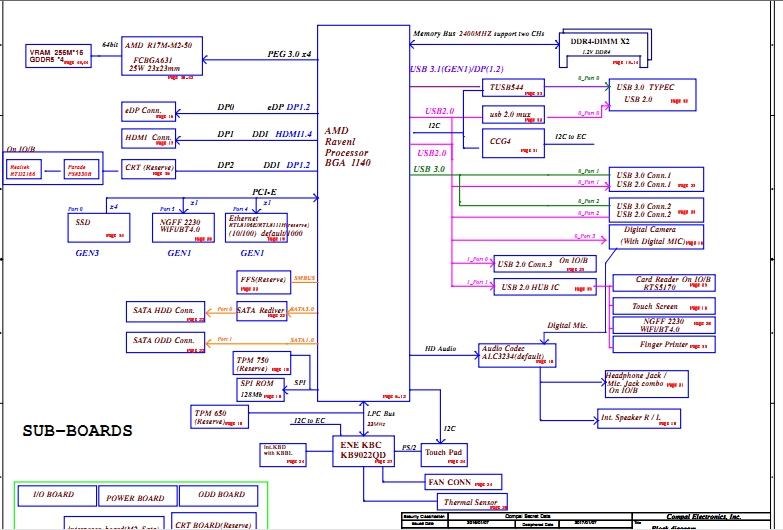Image resolution: width=783 pixels, height=530 pixels.
Task: Click the Parade chip box on IO/B
Action: click(81, 170)
